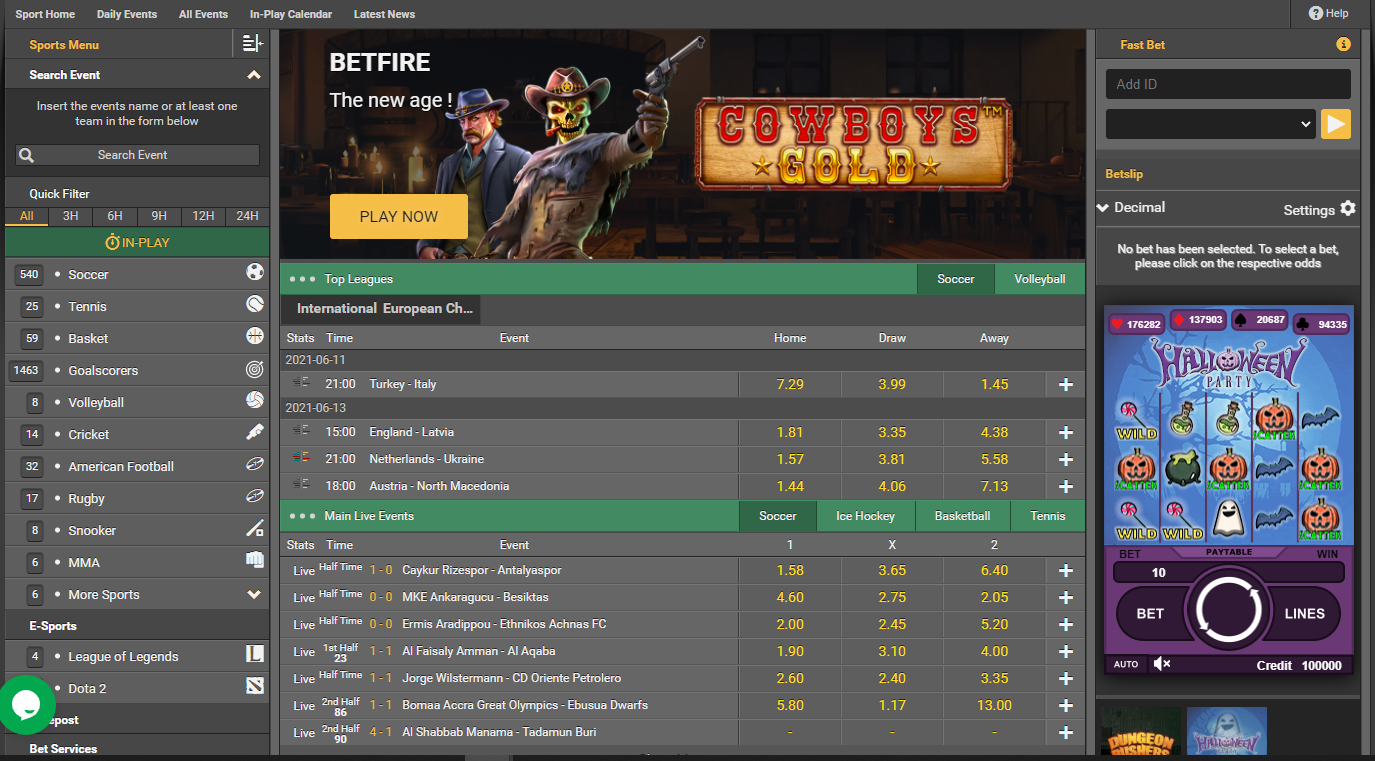Expand markets for Jorge Wilstermann - CD Oriente Petrolero
Viewport: 1375px width, 761px height.
pyautogui.click(x=1066, y=678)
